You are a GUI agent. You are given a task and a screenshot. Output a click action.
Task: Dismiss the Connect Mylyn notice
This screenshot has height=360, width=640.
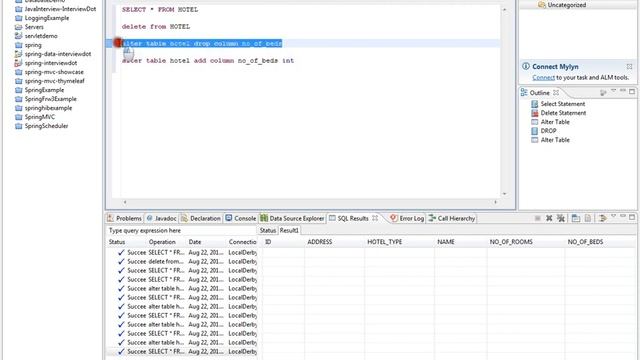[629, 66]
